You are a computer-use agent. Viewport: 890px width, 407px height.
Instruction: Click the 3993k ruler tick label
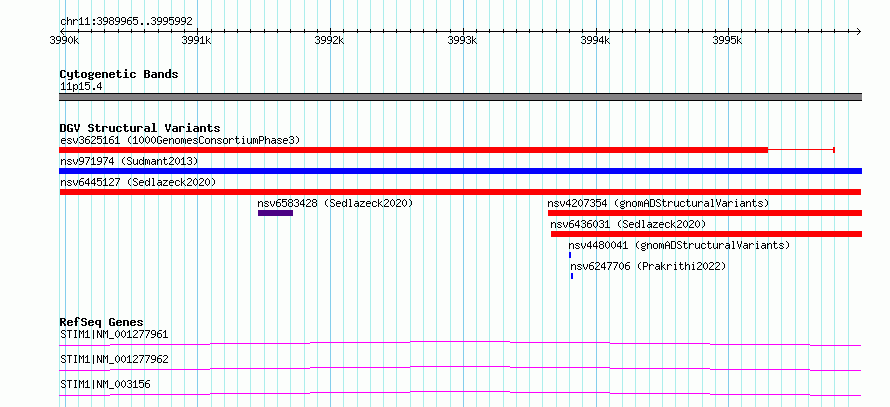click(463, 41)
